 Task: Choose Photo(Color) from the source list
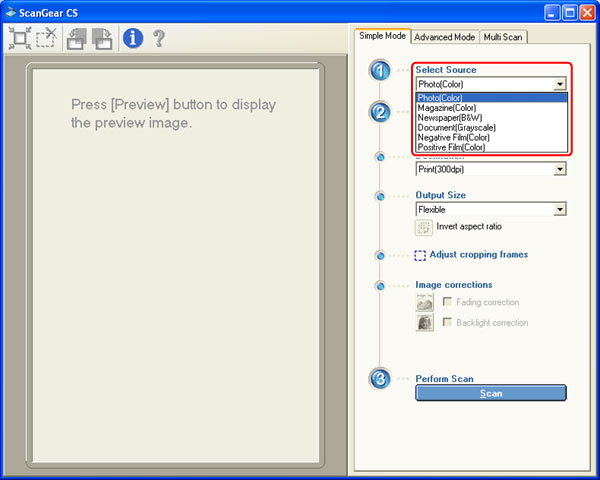491,98
